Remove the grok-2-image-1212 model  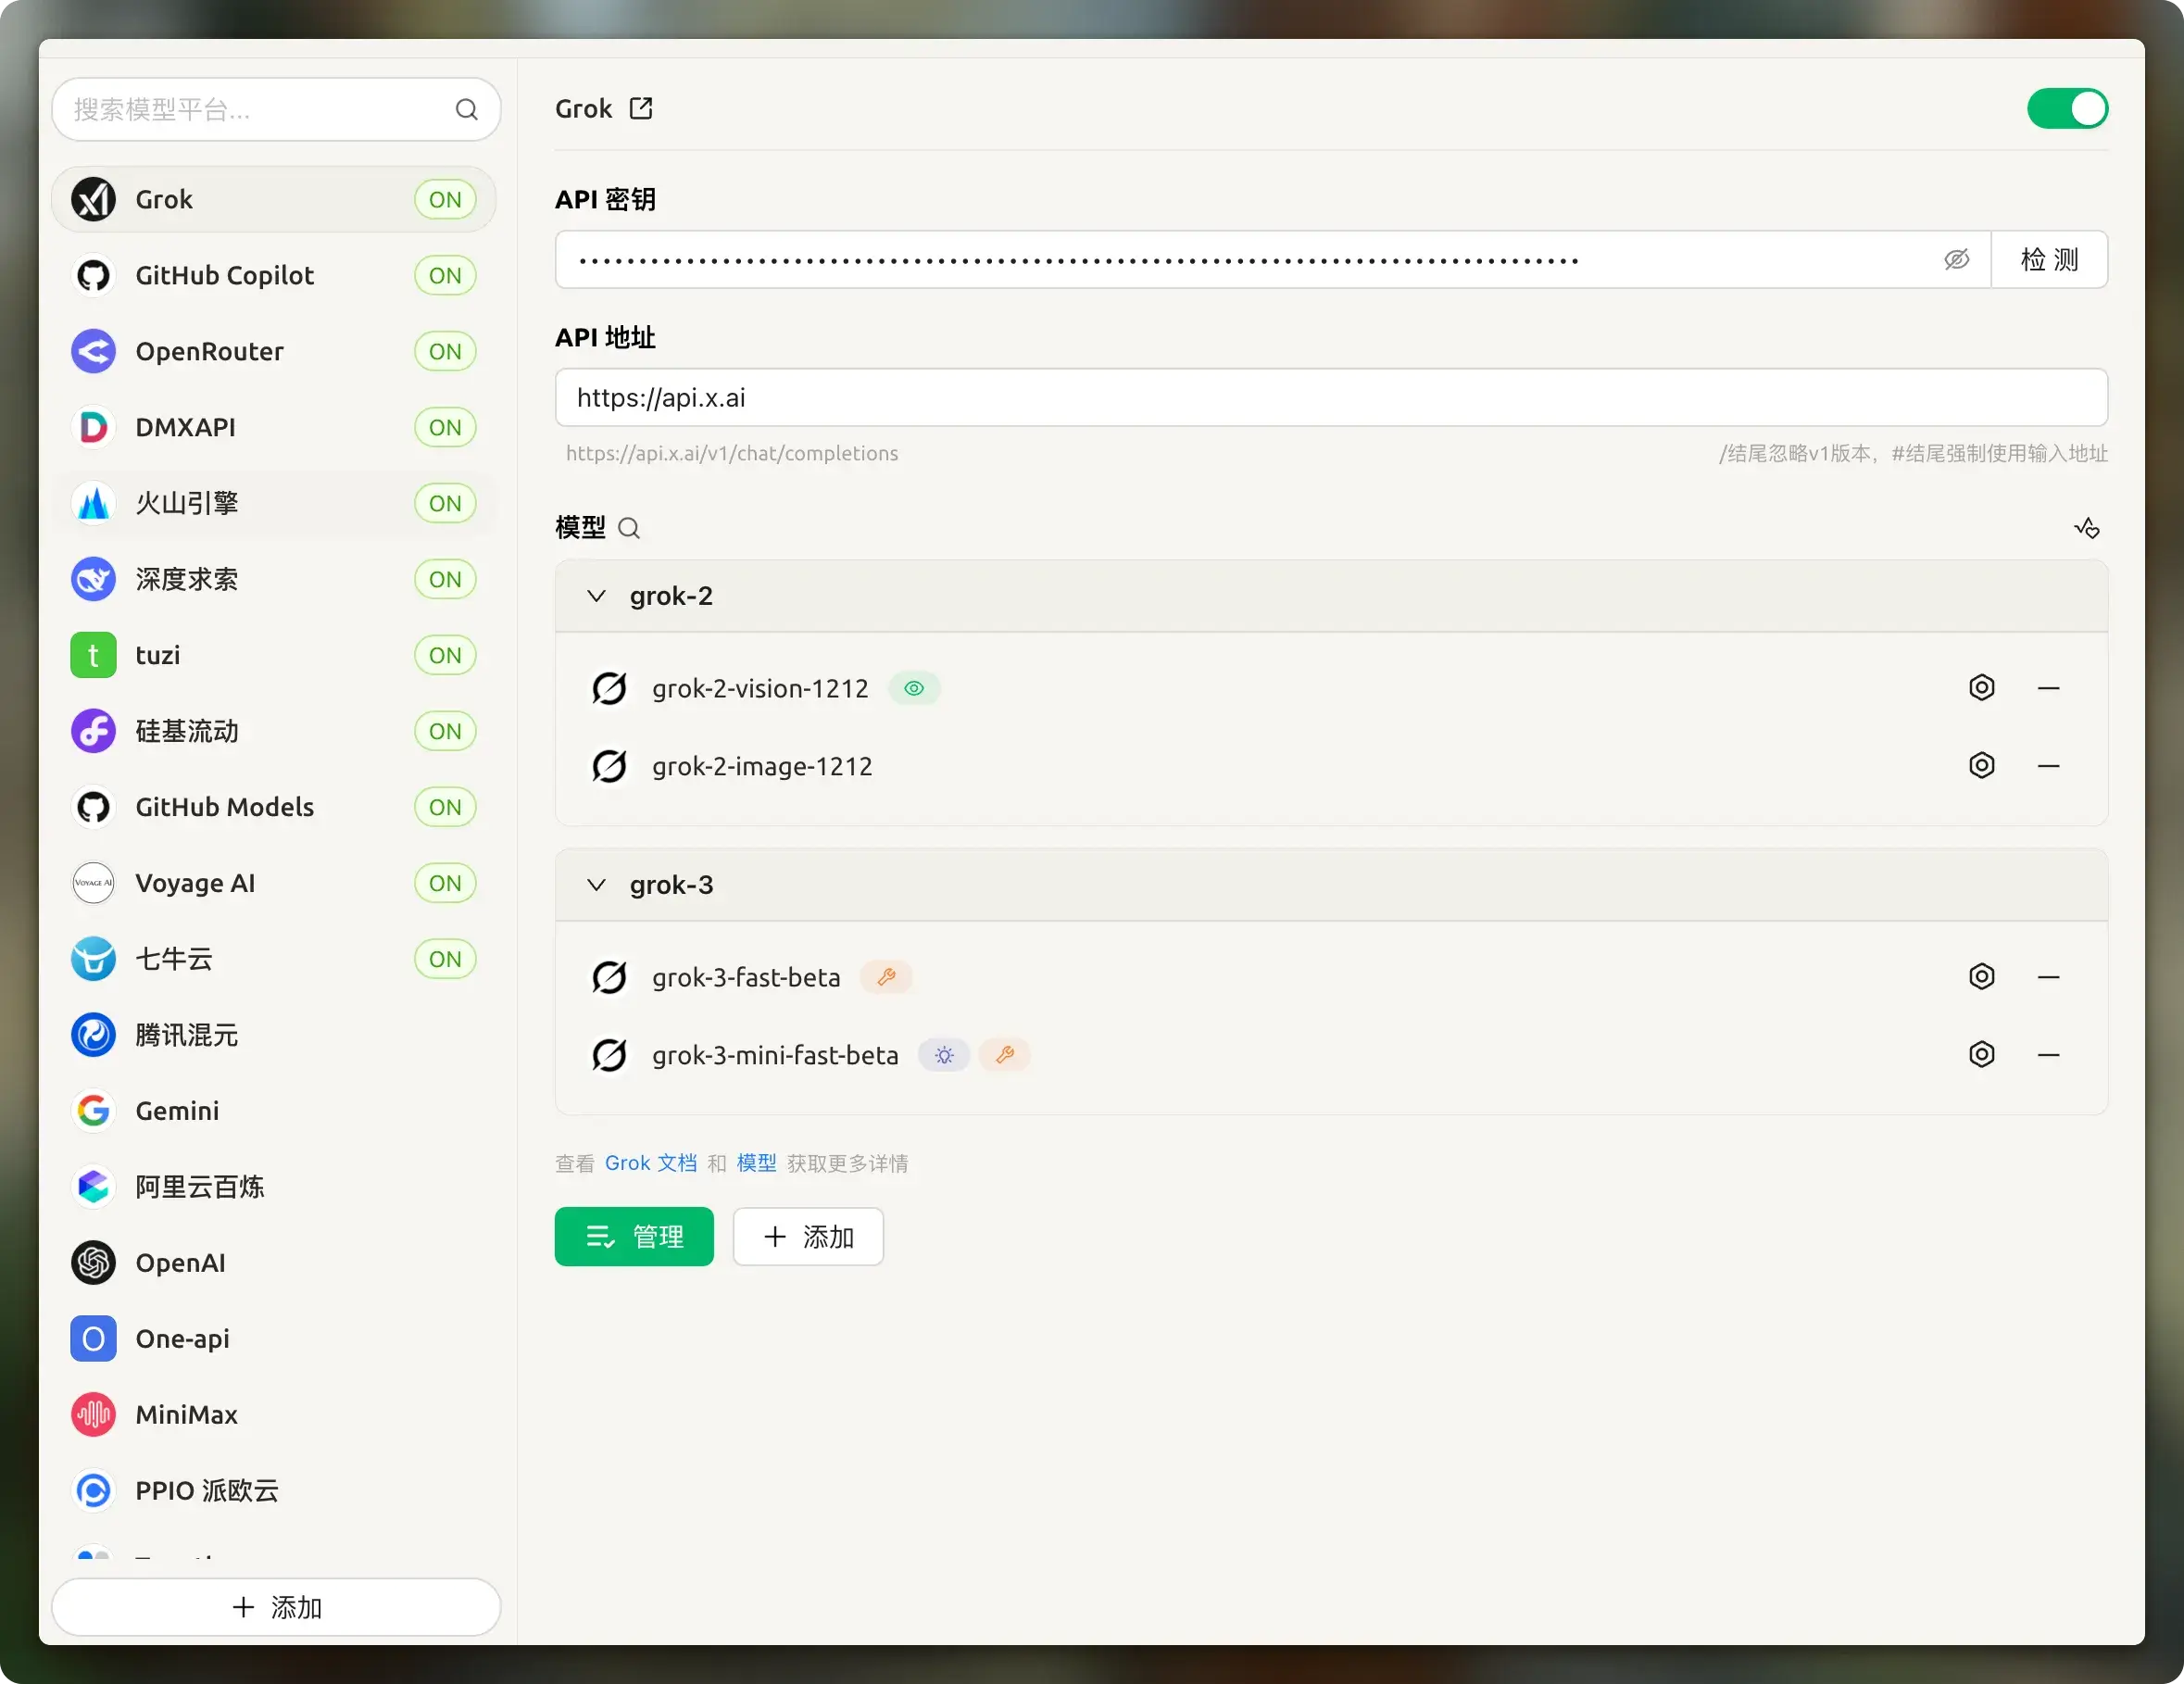2048,766
